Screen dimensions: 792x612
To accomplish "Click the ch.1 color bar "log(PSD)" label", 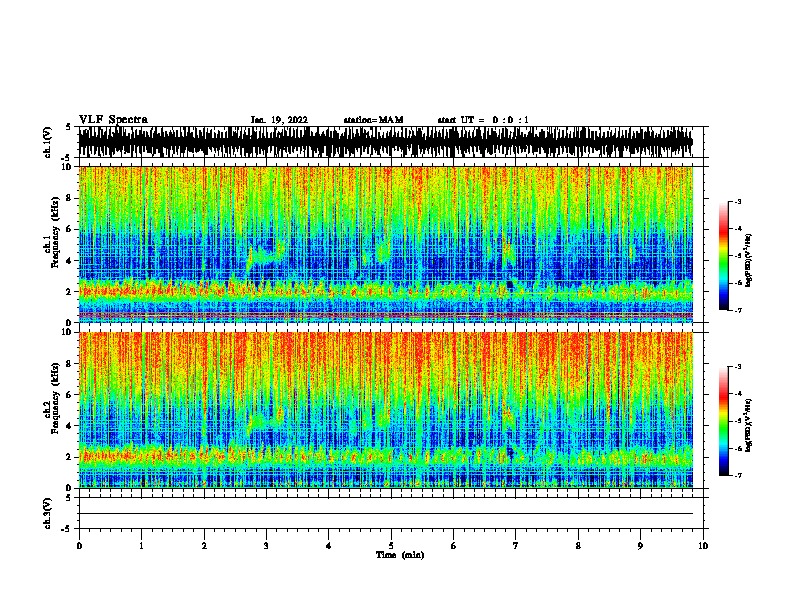I will point(749,260).
